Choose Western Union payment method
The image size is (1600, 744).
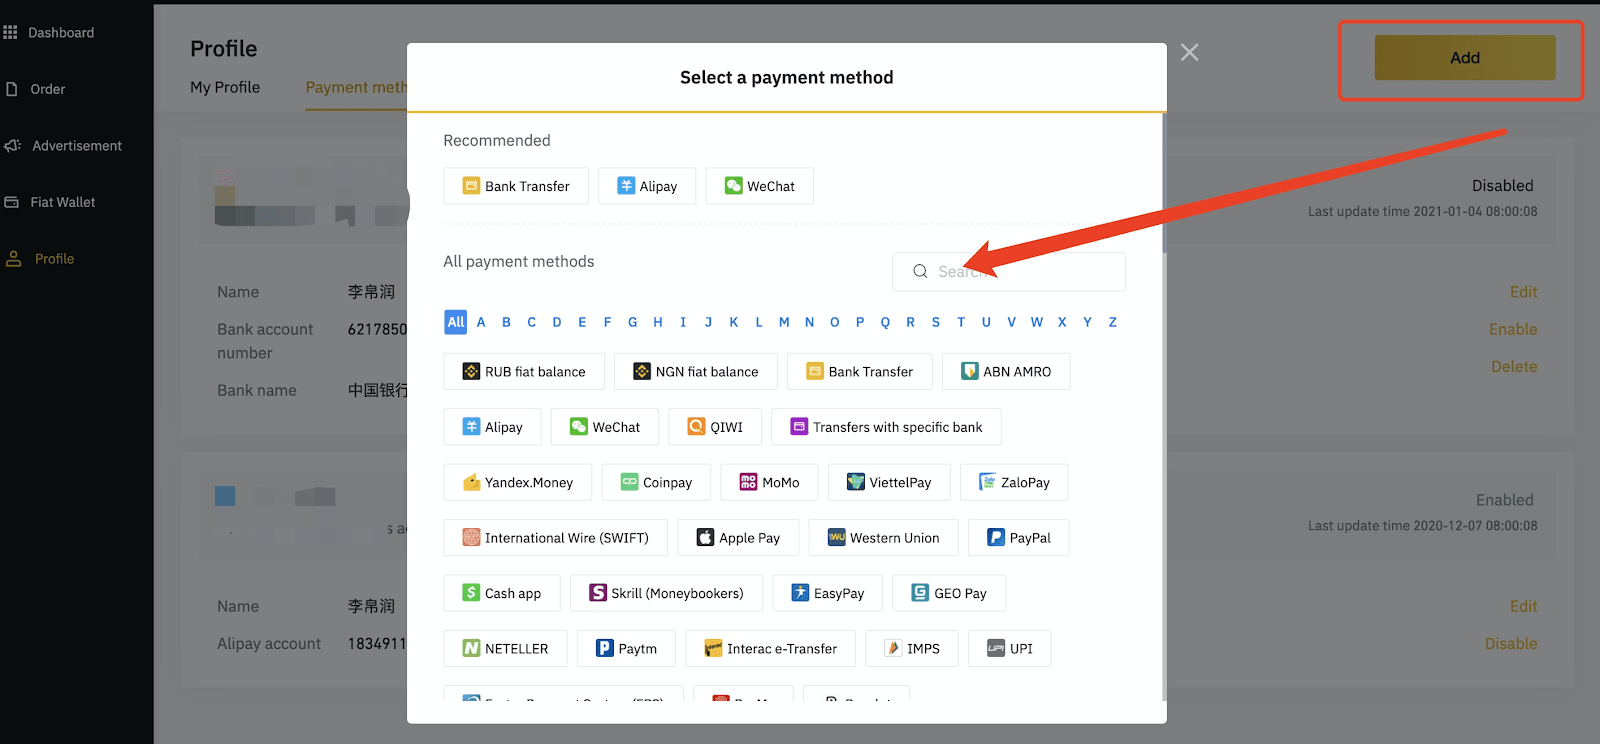[x=883, y=538]
